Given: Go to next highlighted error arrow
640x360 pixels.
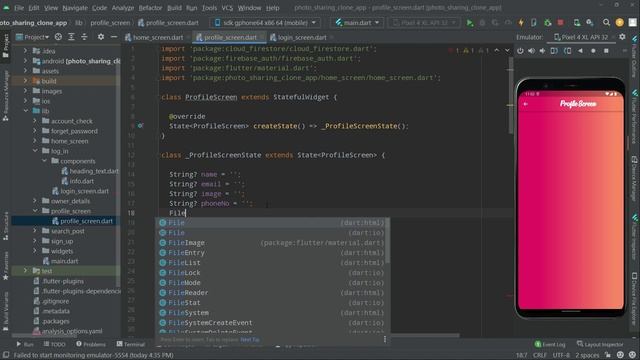Looking at the screenshot, I should click(507, 51).
